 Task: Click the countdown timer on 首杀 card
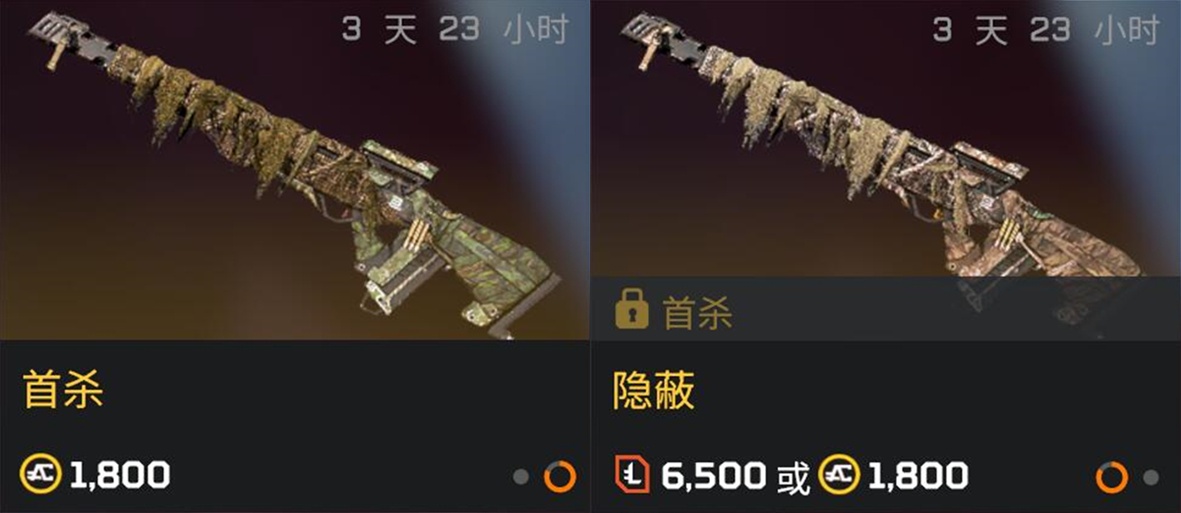point(455,30)
